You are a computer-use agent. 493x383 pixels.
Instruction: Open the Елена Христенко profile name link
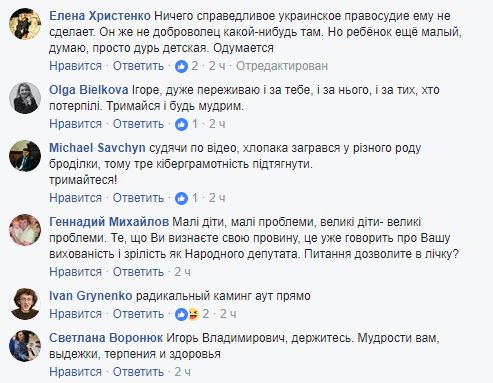100,16
